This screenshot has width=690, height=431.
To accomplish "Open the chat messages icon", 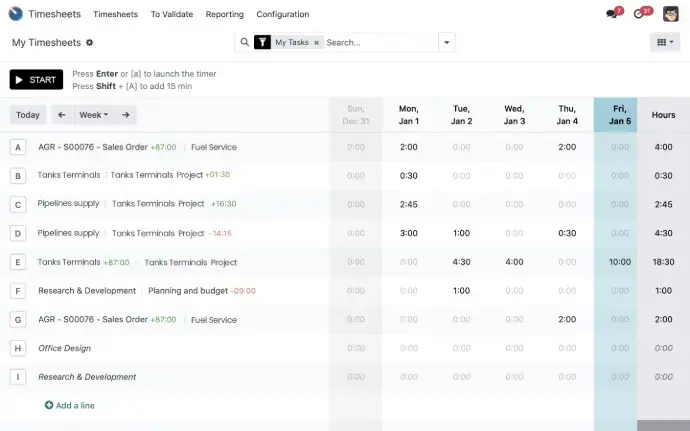I will [612, 14].
